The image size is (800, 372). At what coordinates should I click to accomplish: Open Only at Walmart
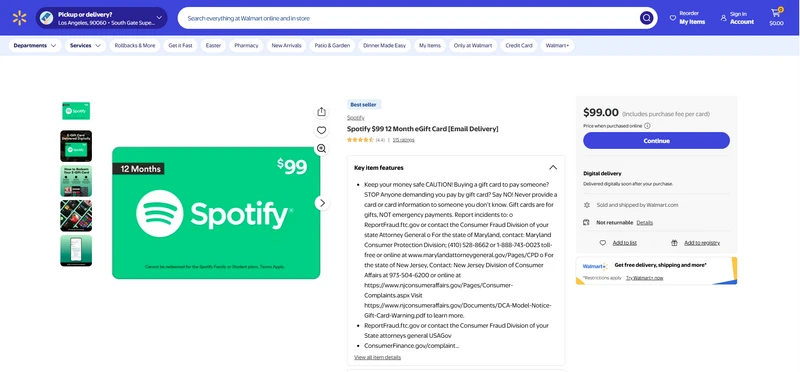[473, 45]
